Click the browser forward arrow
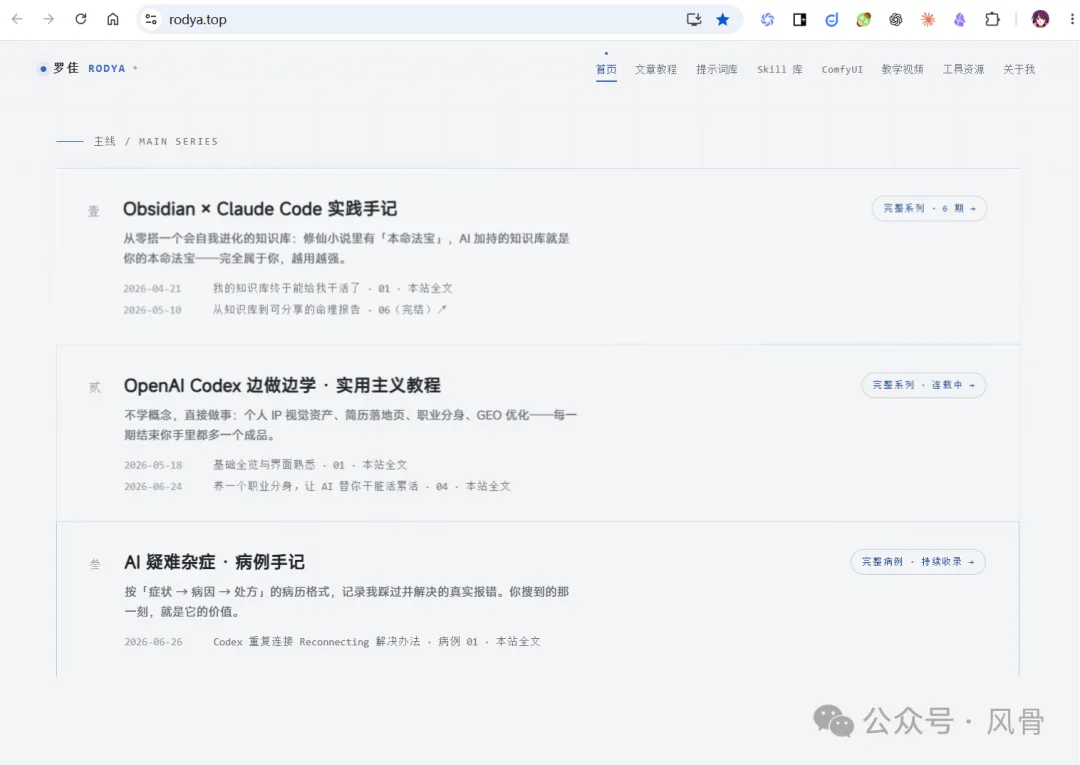 (48, 19)
